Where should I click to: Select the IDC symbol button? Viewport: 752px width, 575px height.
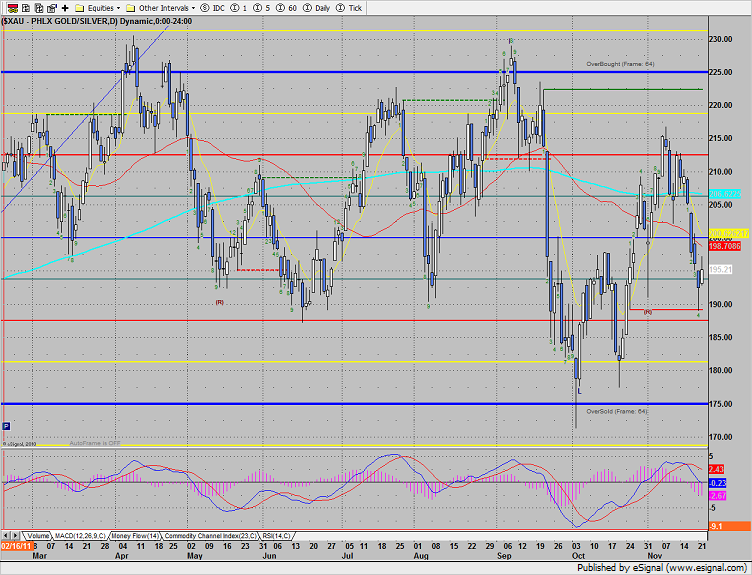[212, 8]
